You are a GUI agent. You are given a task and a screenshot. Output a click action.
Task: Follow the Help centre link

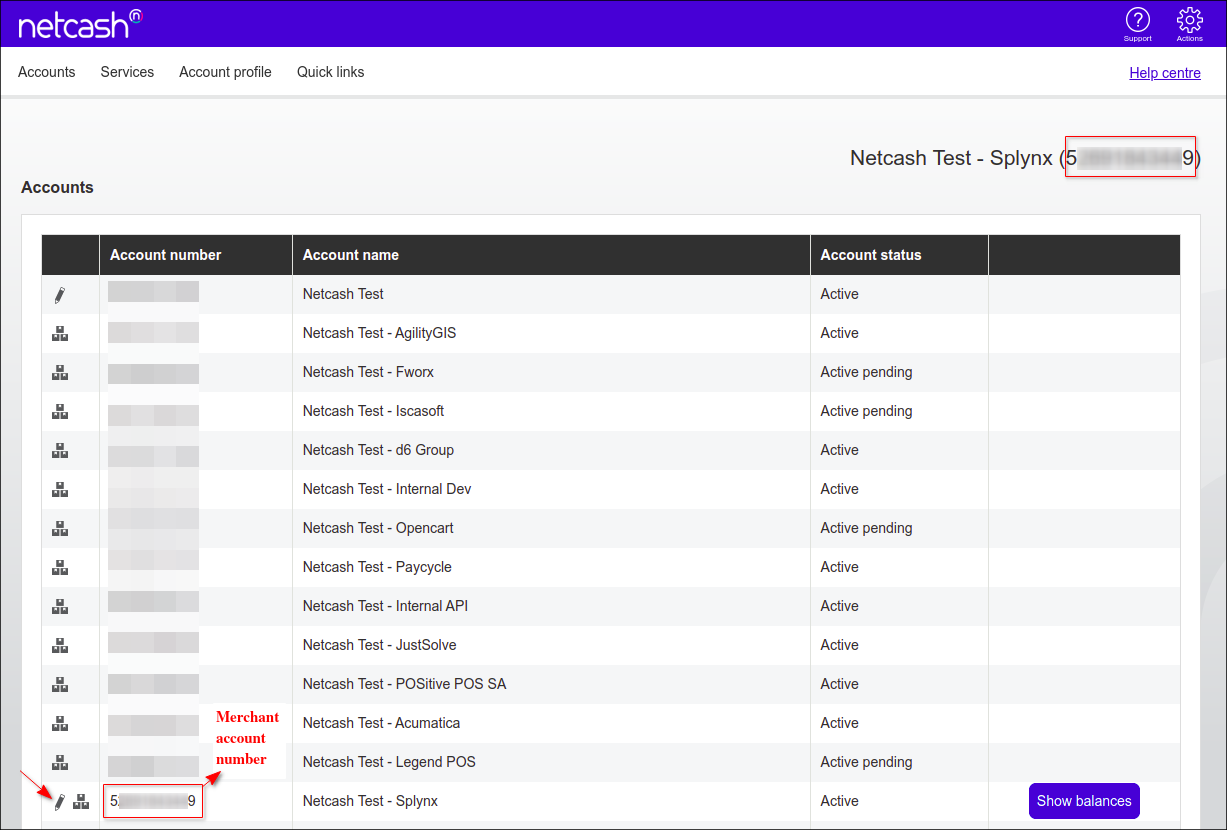click(1164, 73)
